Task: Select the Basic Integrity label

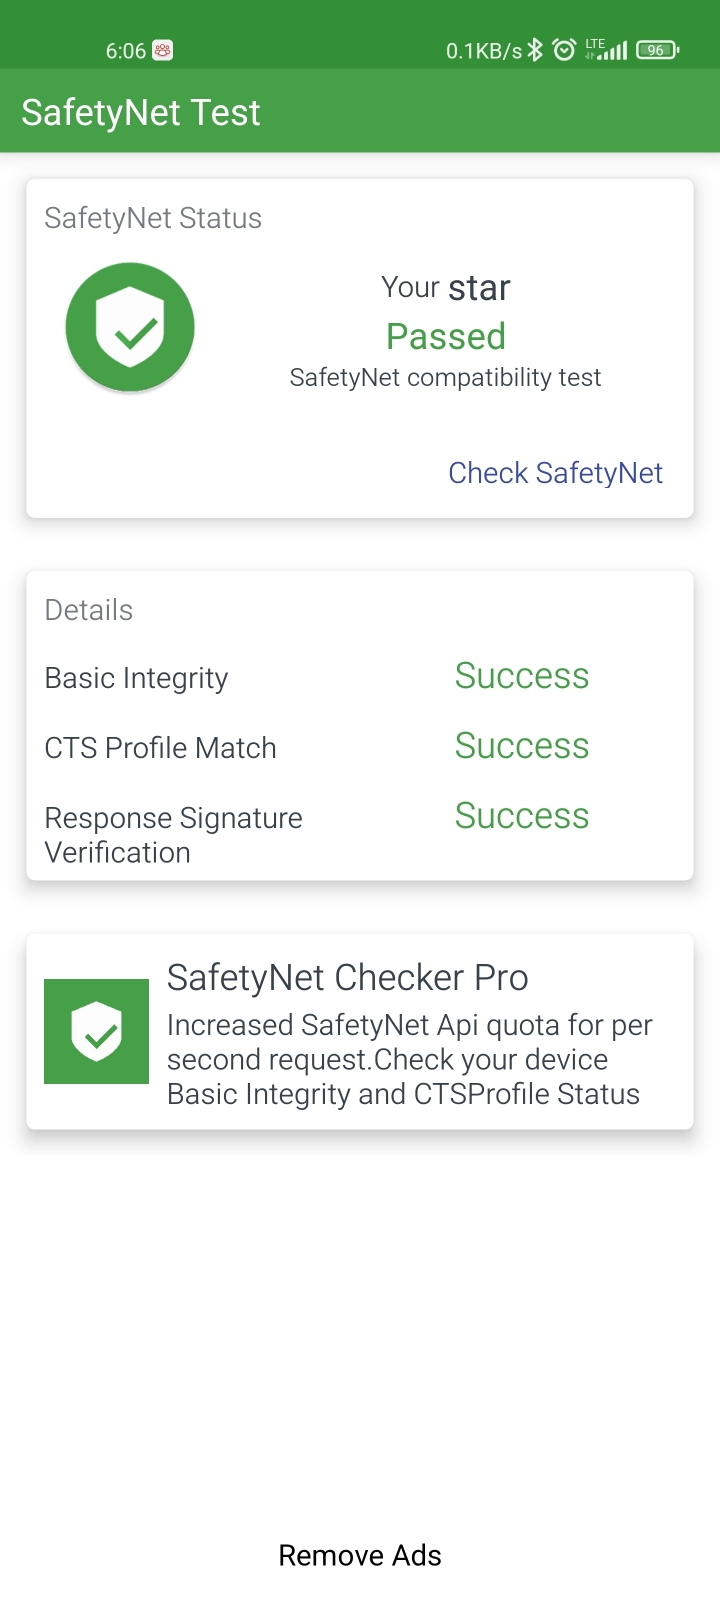Action: (x=137, y=679)
